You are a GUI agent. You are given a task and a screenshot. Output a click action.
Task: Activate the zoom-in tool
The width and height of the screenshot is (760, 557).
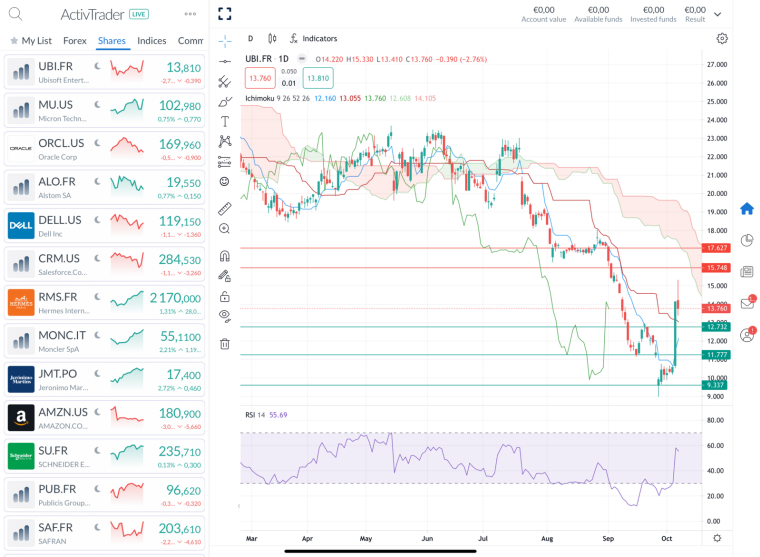224,229
